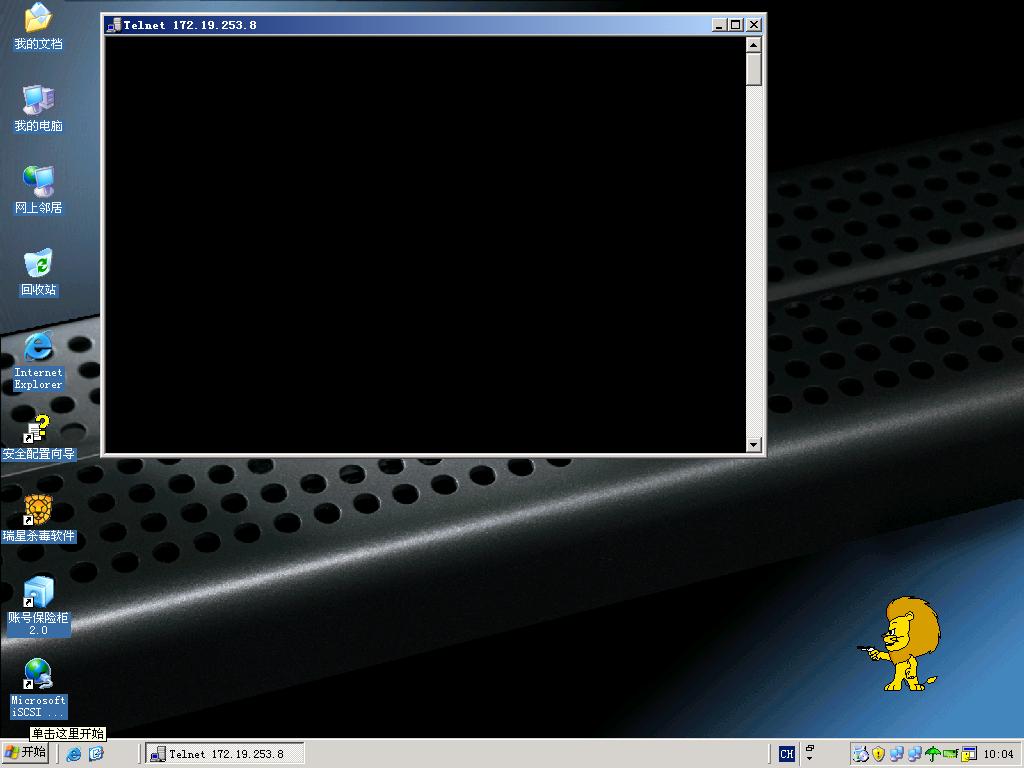Click the green hardware card tray icon
1024x768 pixels.
[x=950, y=754]
